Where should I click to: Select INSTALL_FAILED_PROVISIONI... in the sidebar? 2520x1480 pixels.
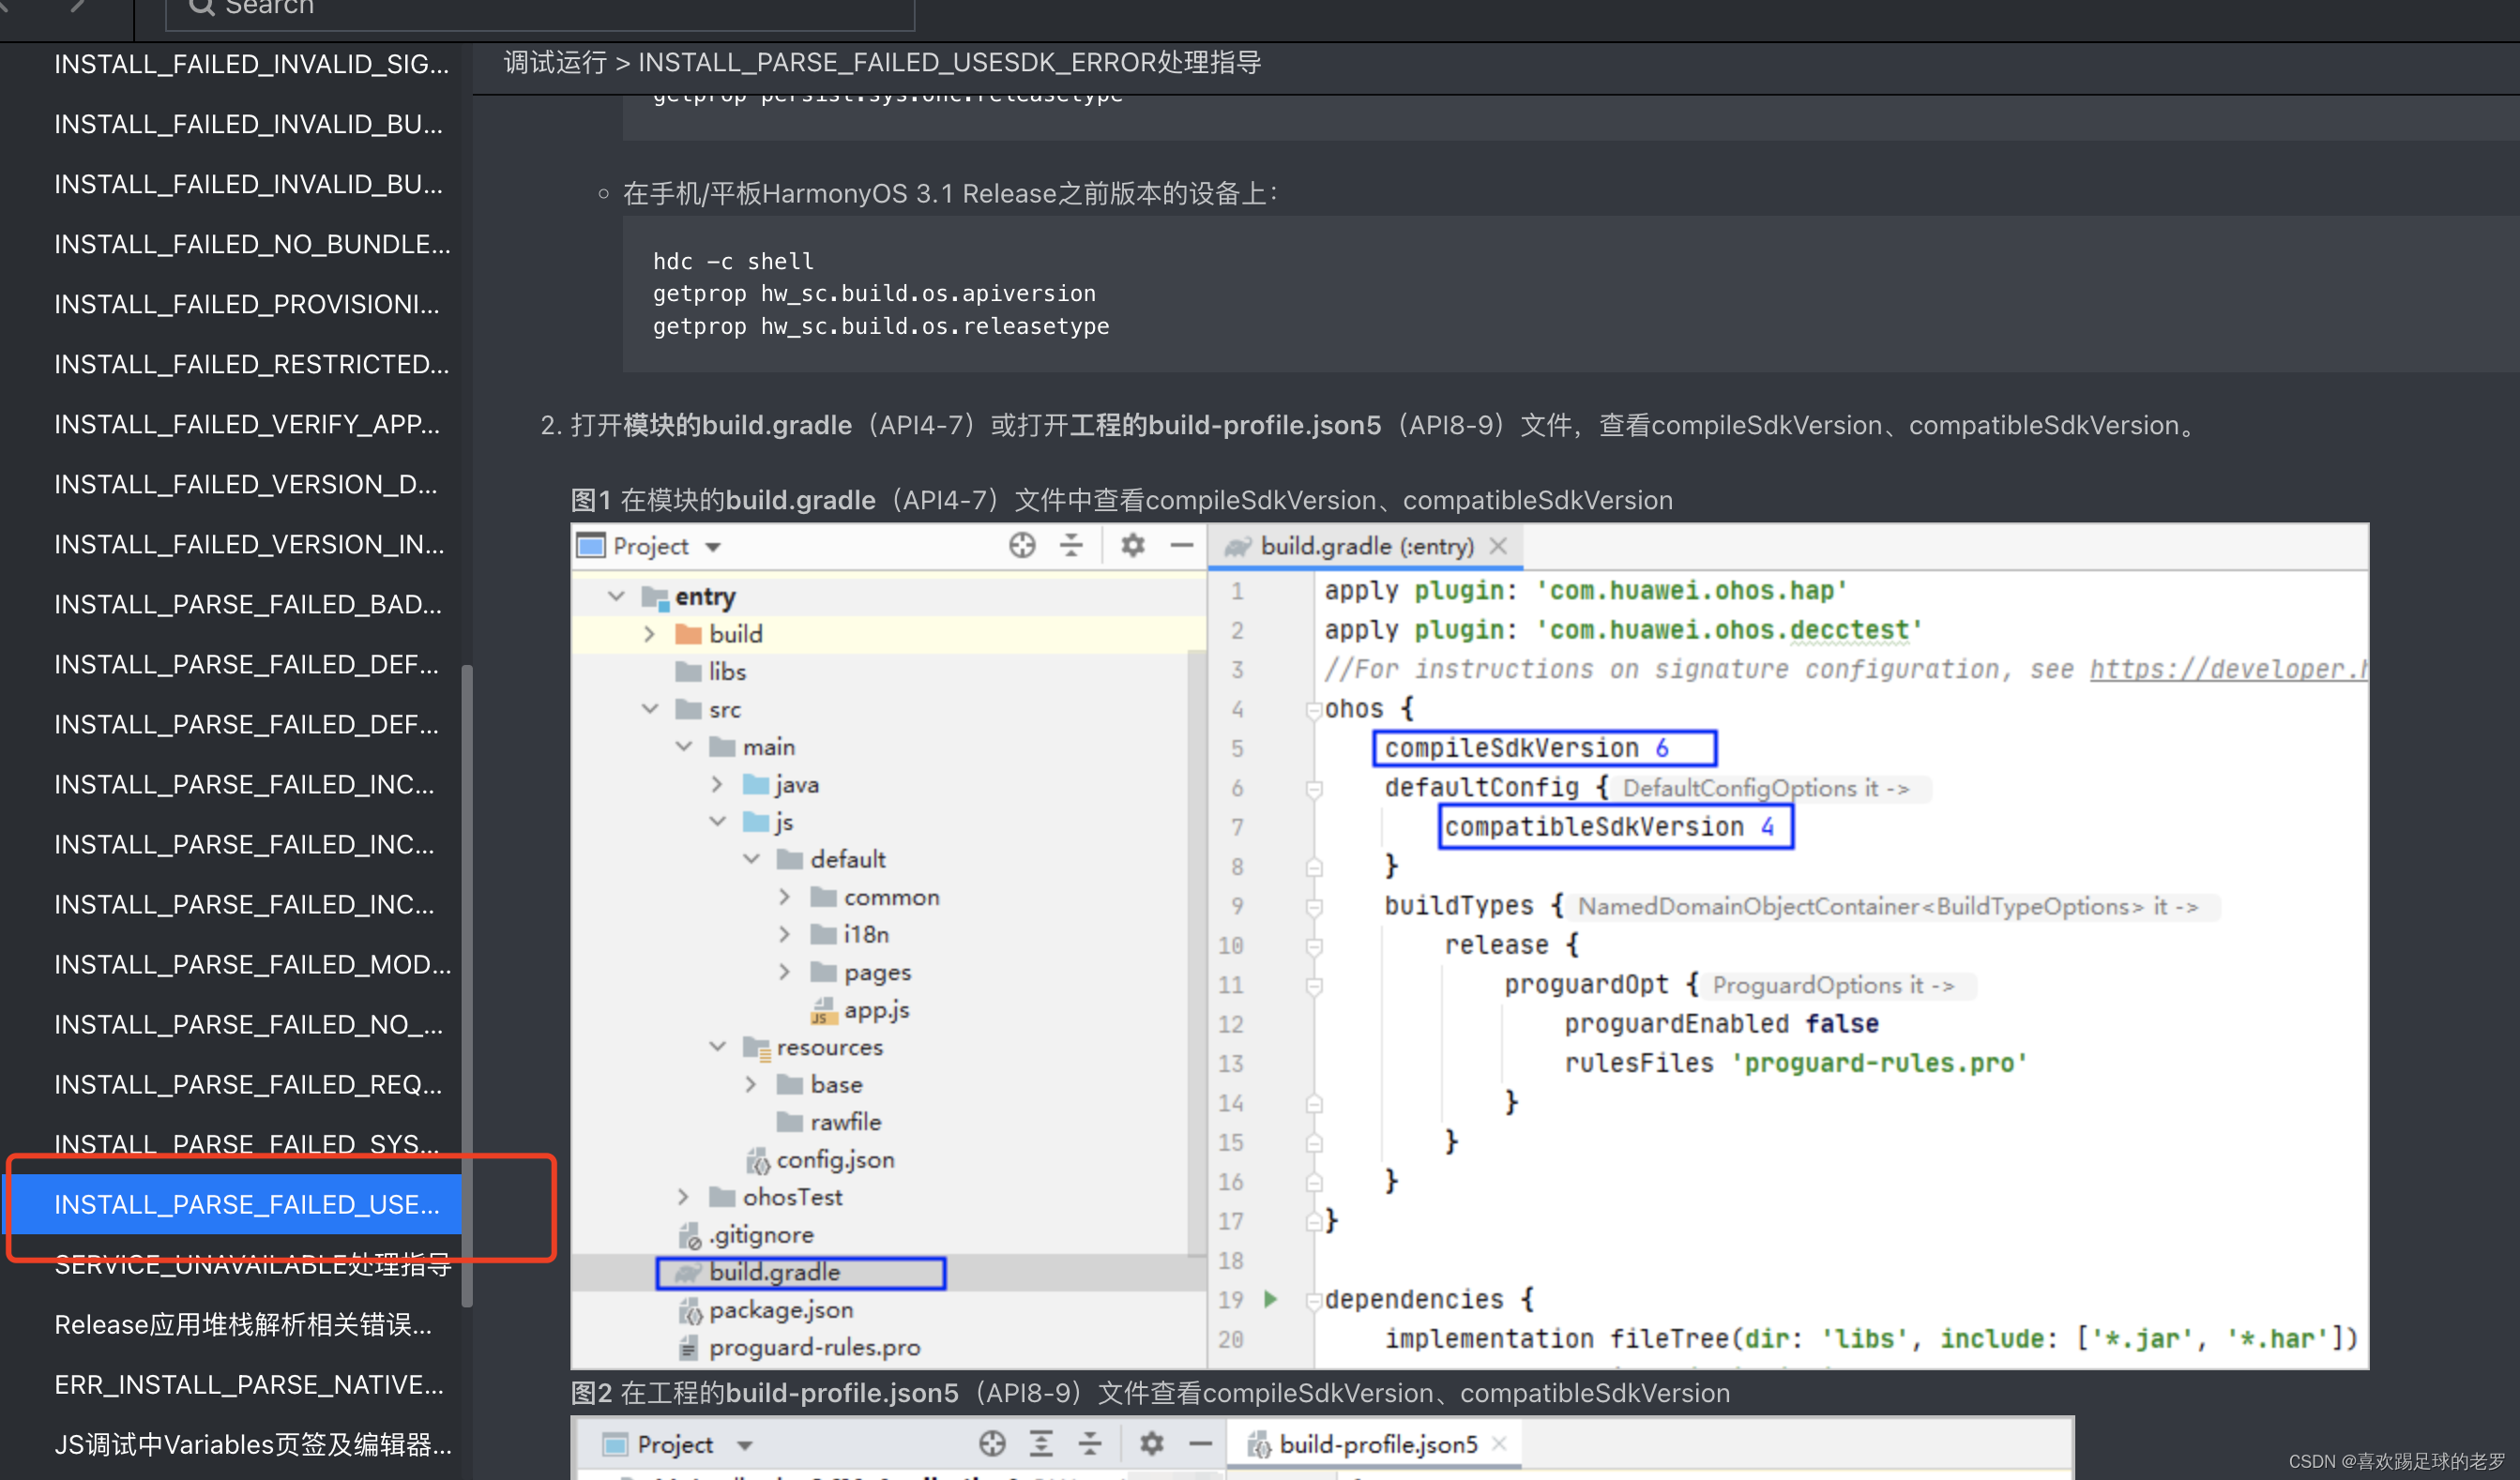247,304
